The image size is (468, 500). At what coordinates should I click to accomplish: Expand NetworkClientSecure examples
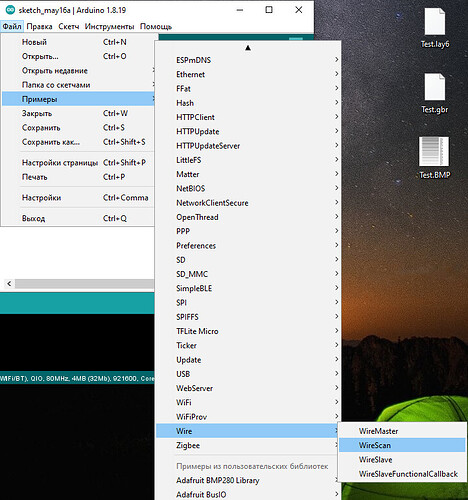click(x=248, y=203)
